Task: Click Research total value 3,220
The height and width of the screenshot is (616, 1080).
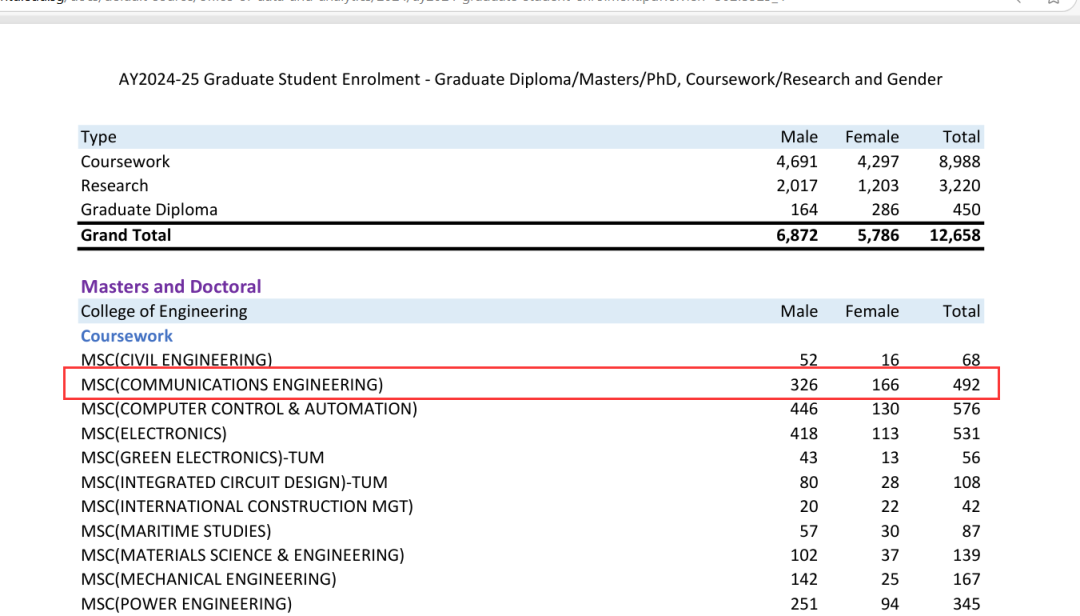Action: [x=959, y=186]
